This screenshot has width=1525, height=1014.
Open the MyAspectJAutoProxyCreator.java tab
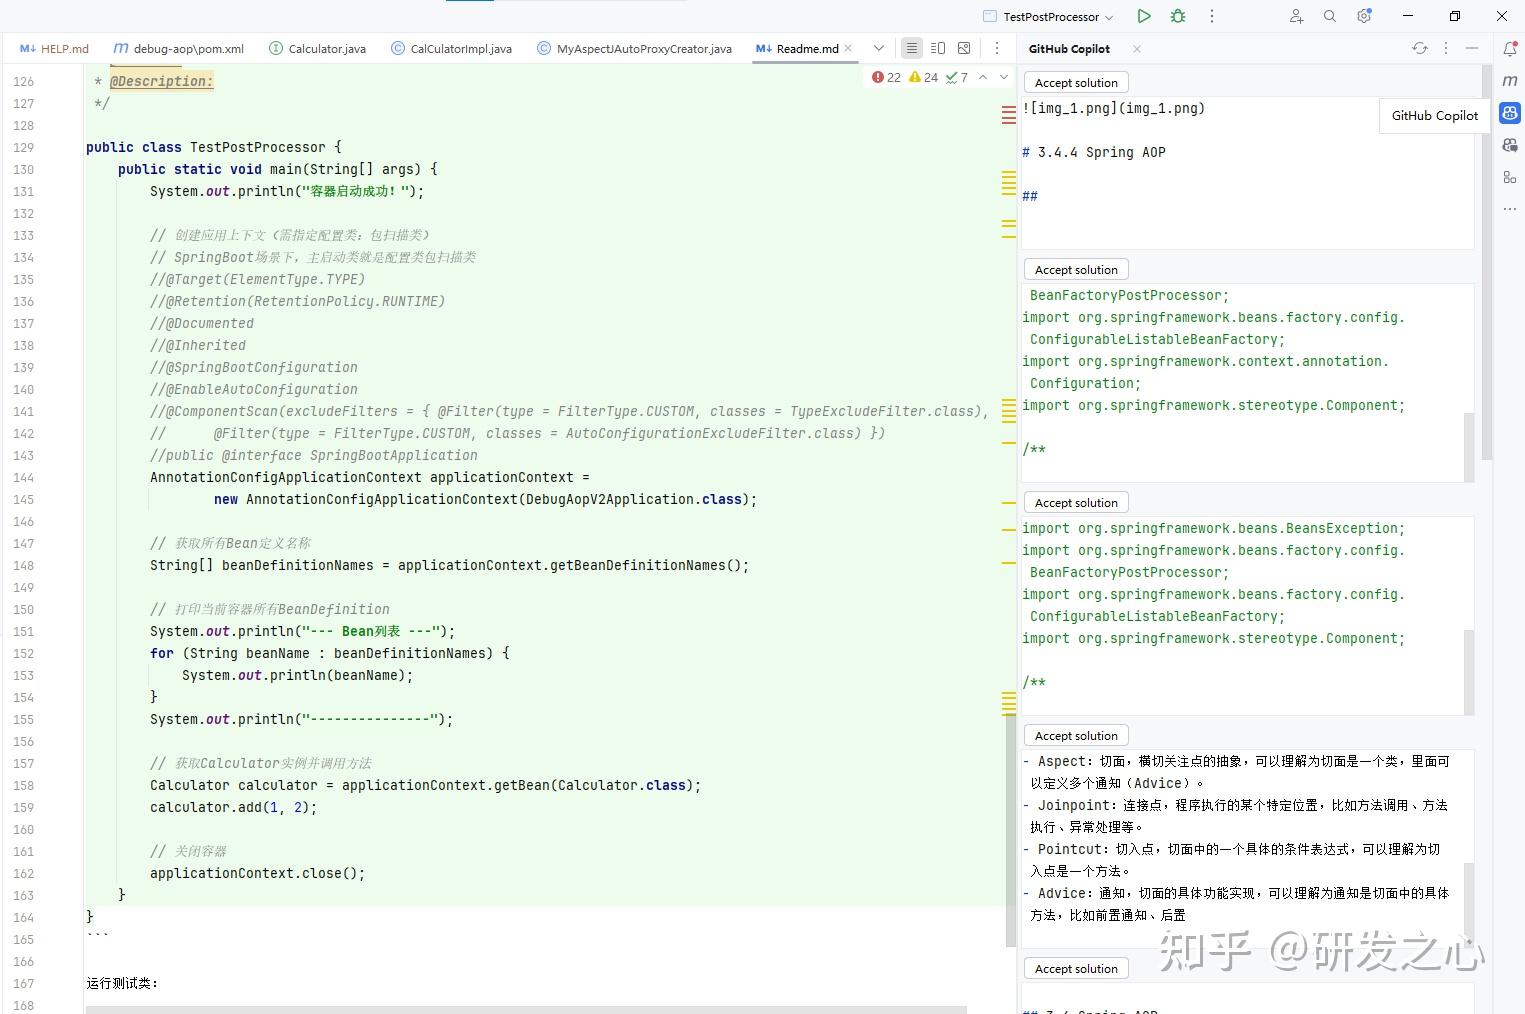[x=643, y=47]
